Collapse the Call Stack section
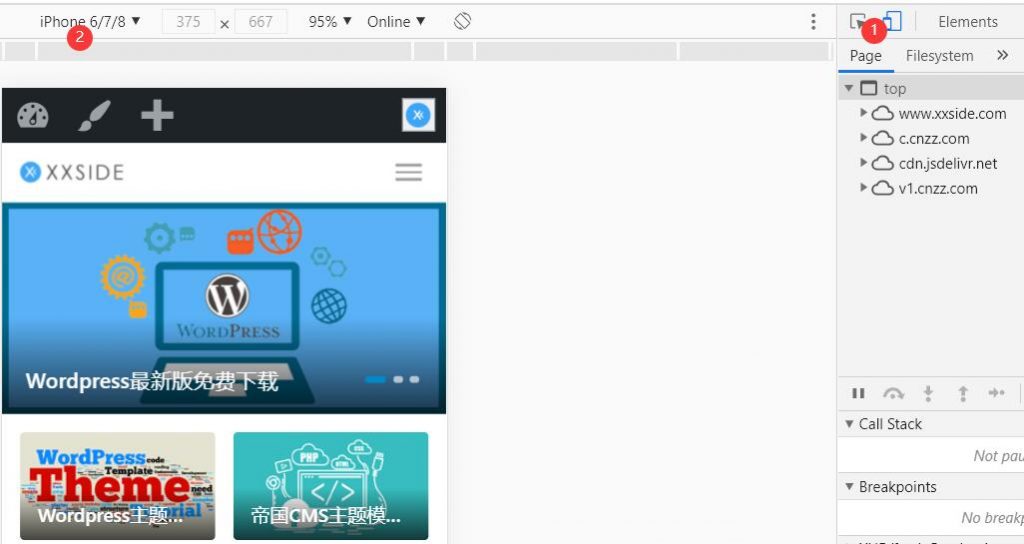Image resolution: width=1024 pixels, height=544 pixels. pos(849,424)
